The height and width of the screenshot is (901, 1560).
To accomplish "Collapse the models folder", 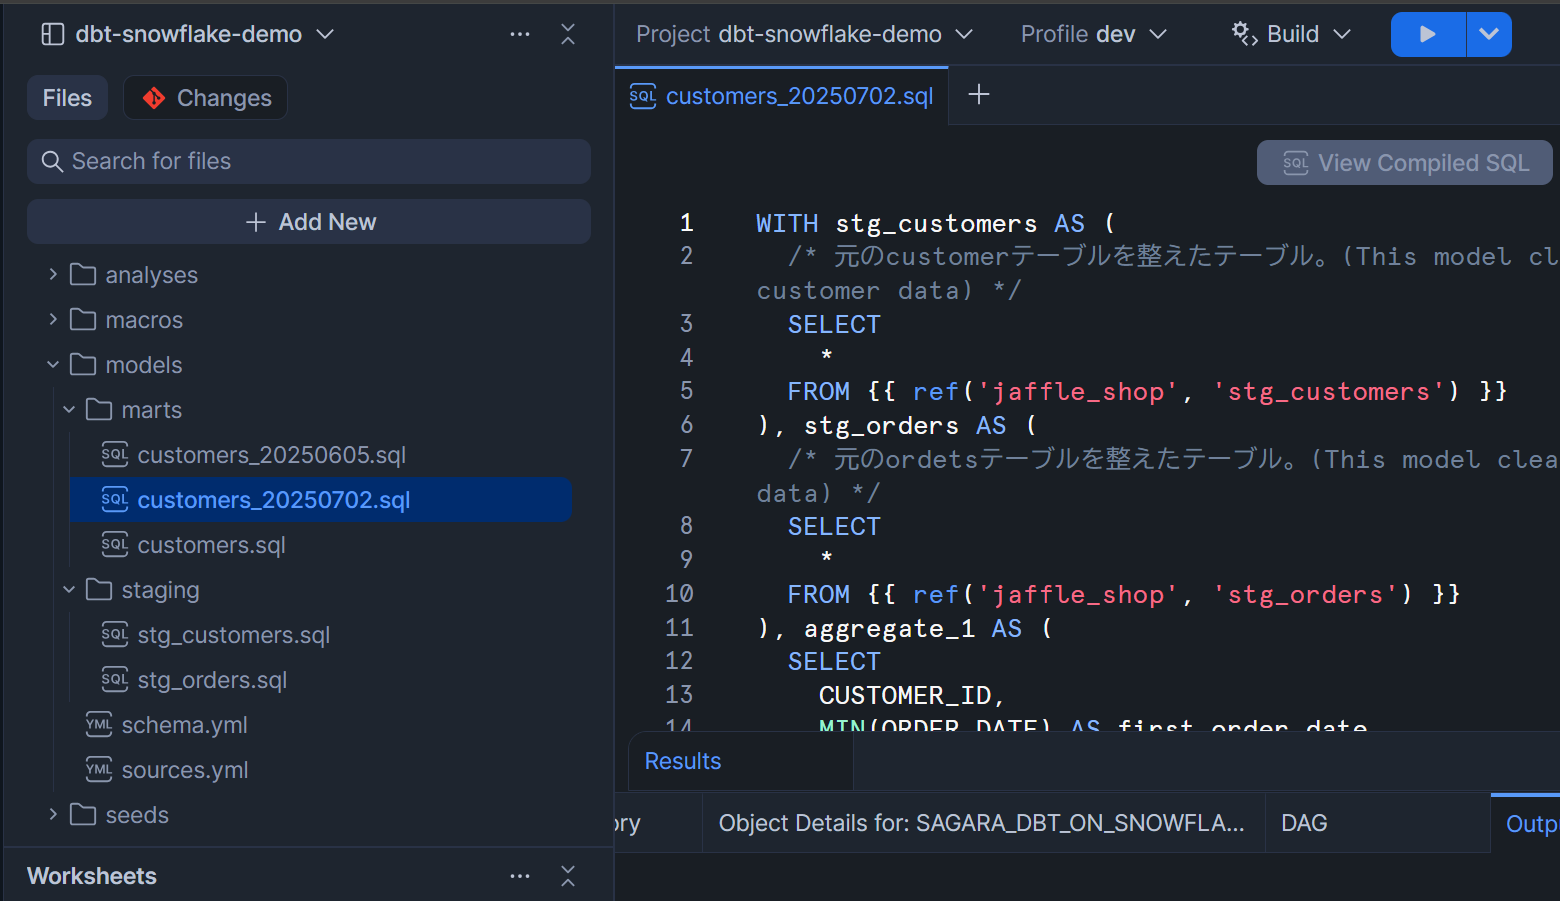I will click(53, 364).
